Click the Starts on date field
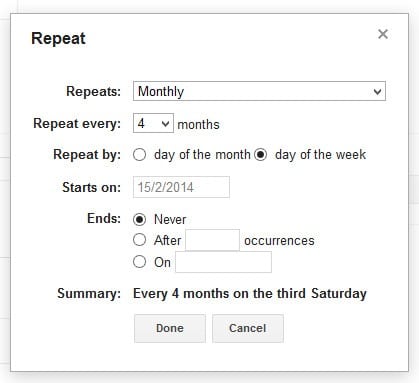The width and height of the screenshot is (419, 383). [181, 187]
